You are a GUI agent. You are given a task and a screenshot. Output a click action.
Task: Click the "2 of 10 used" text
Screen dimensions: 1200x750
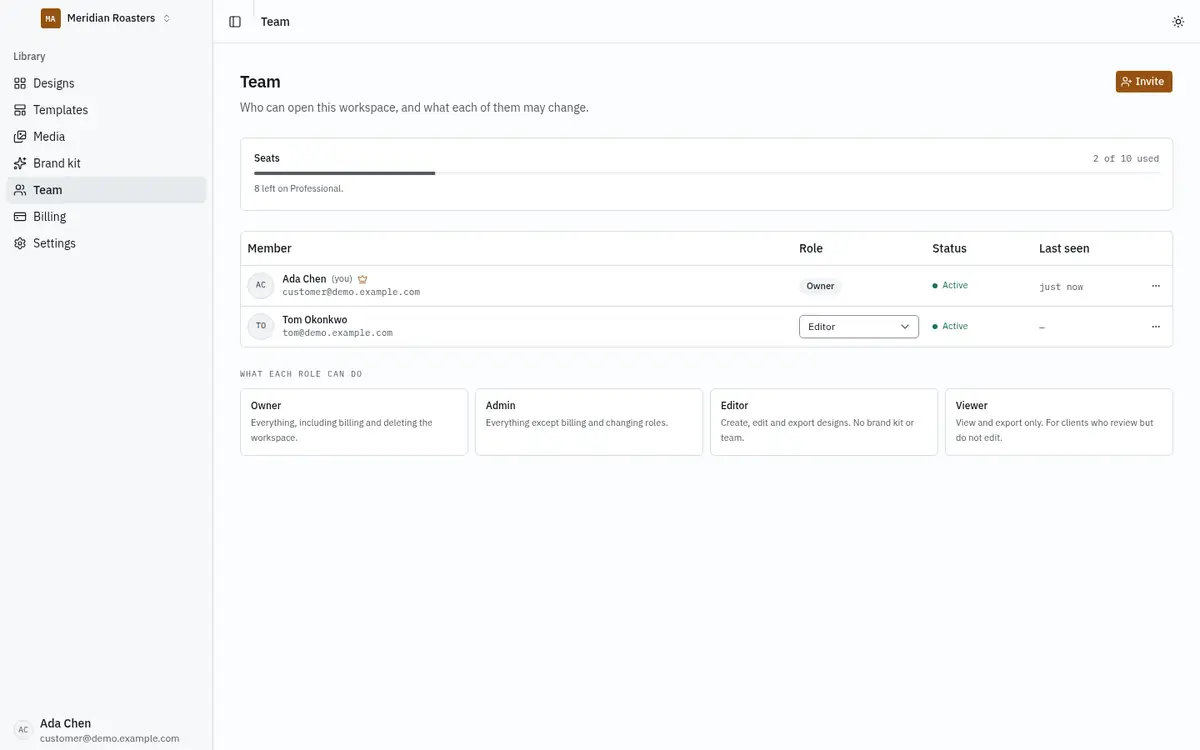click(x=1126, y=159)
